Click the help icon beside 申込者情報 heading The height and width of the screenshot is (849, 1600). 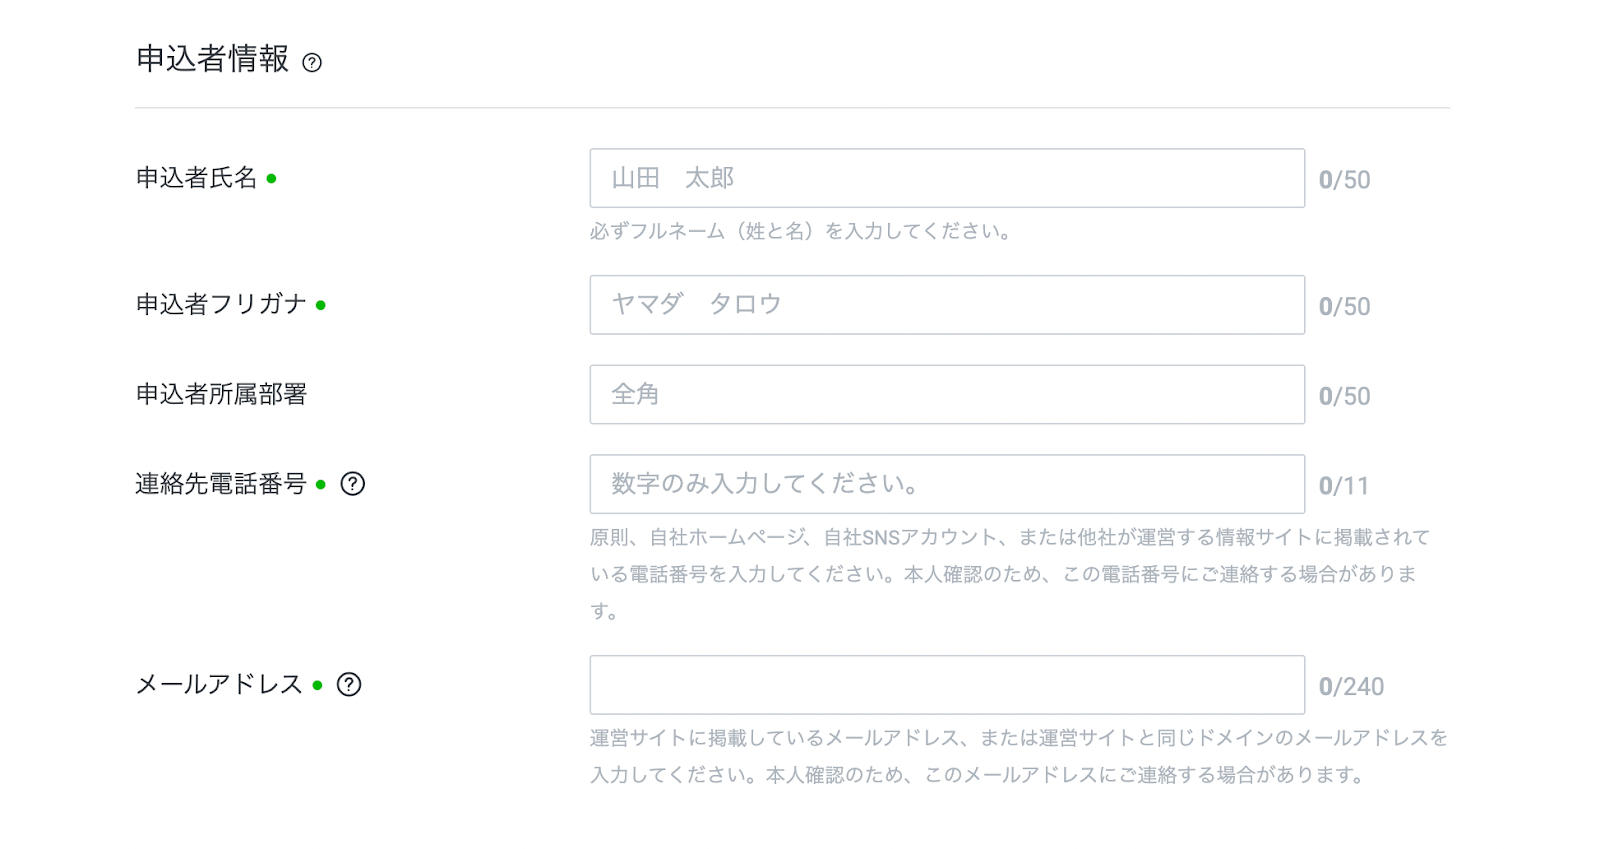pyautogui.click(x=312, y=63)
